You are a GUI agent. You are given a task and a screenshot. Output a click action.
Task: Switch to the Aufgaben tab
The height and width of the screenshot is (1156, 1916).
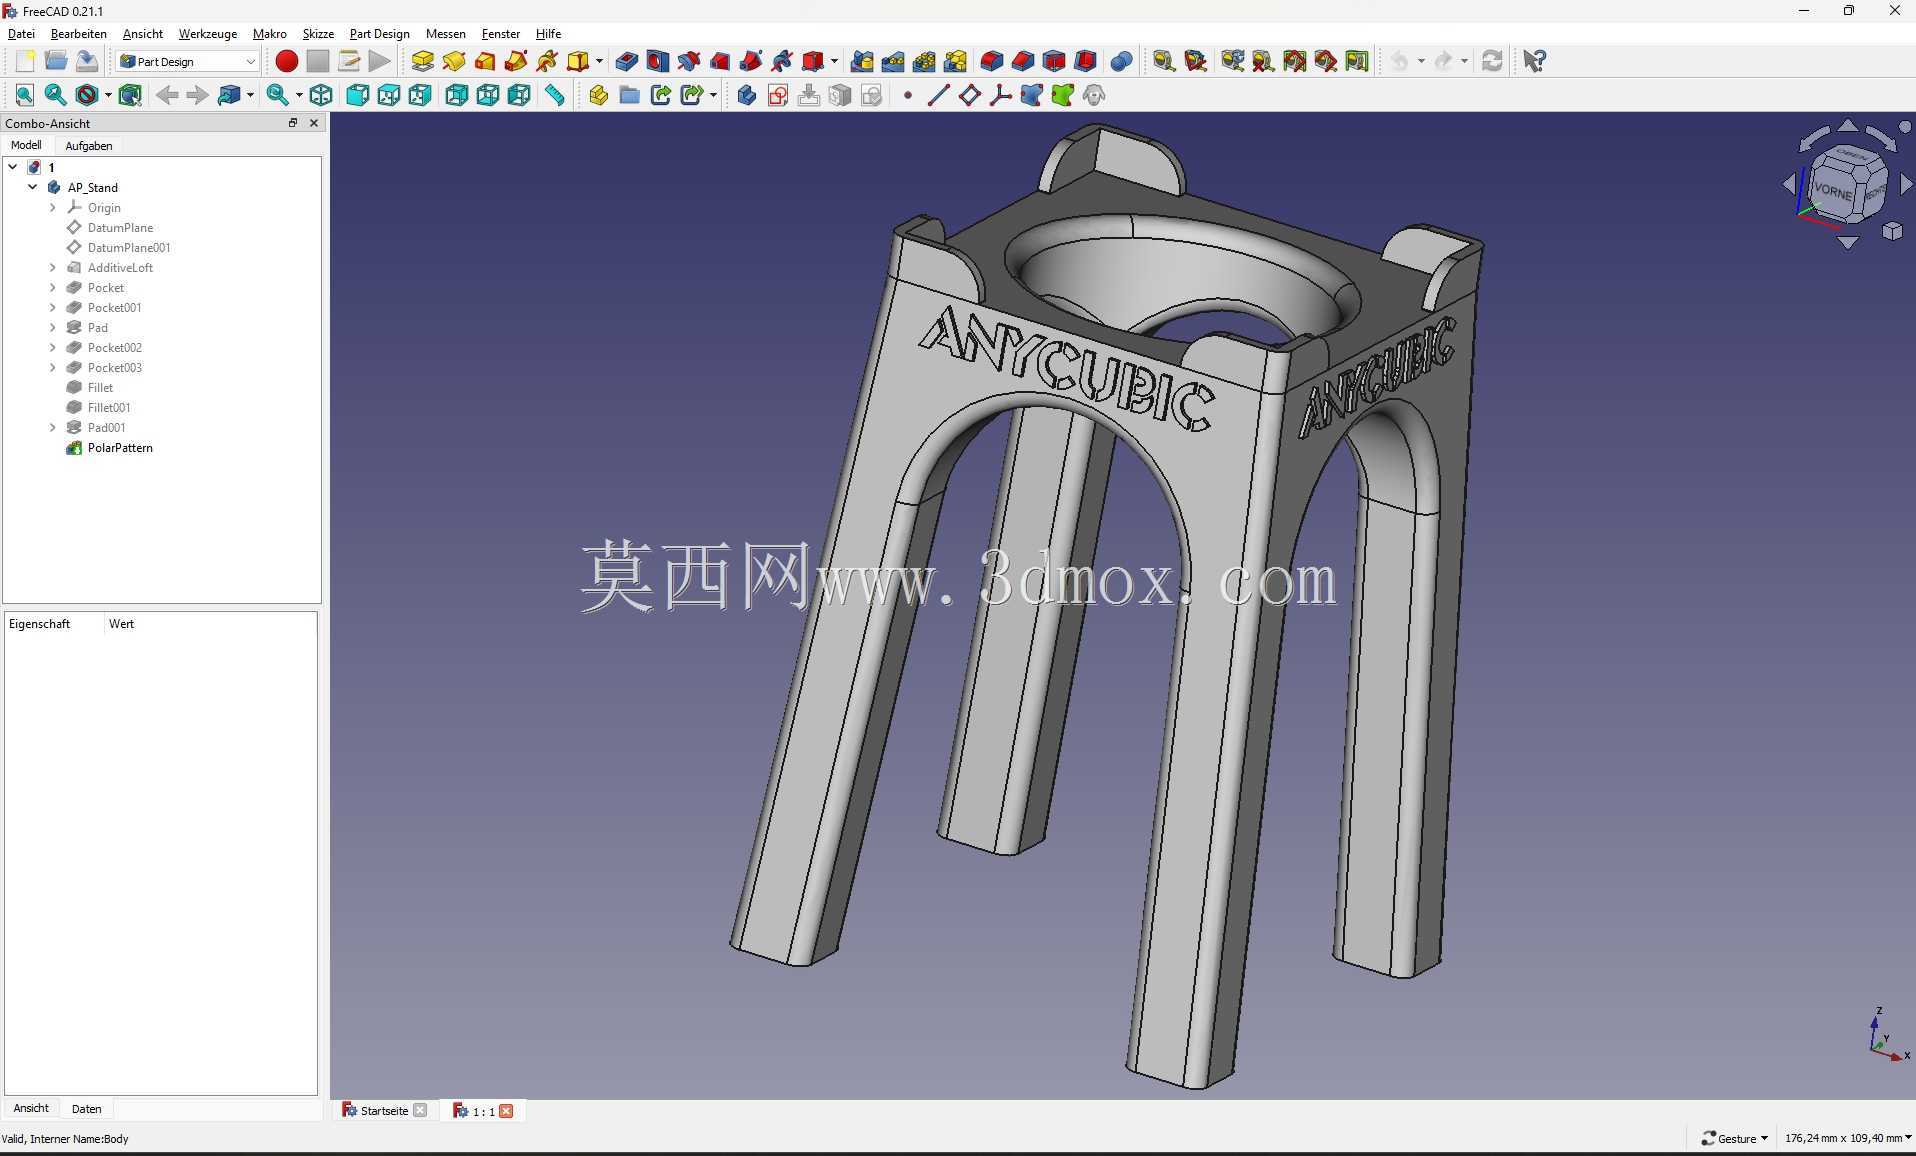[x=89, y=145]
